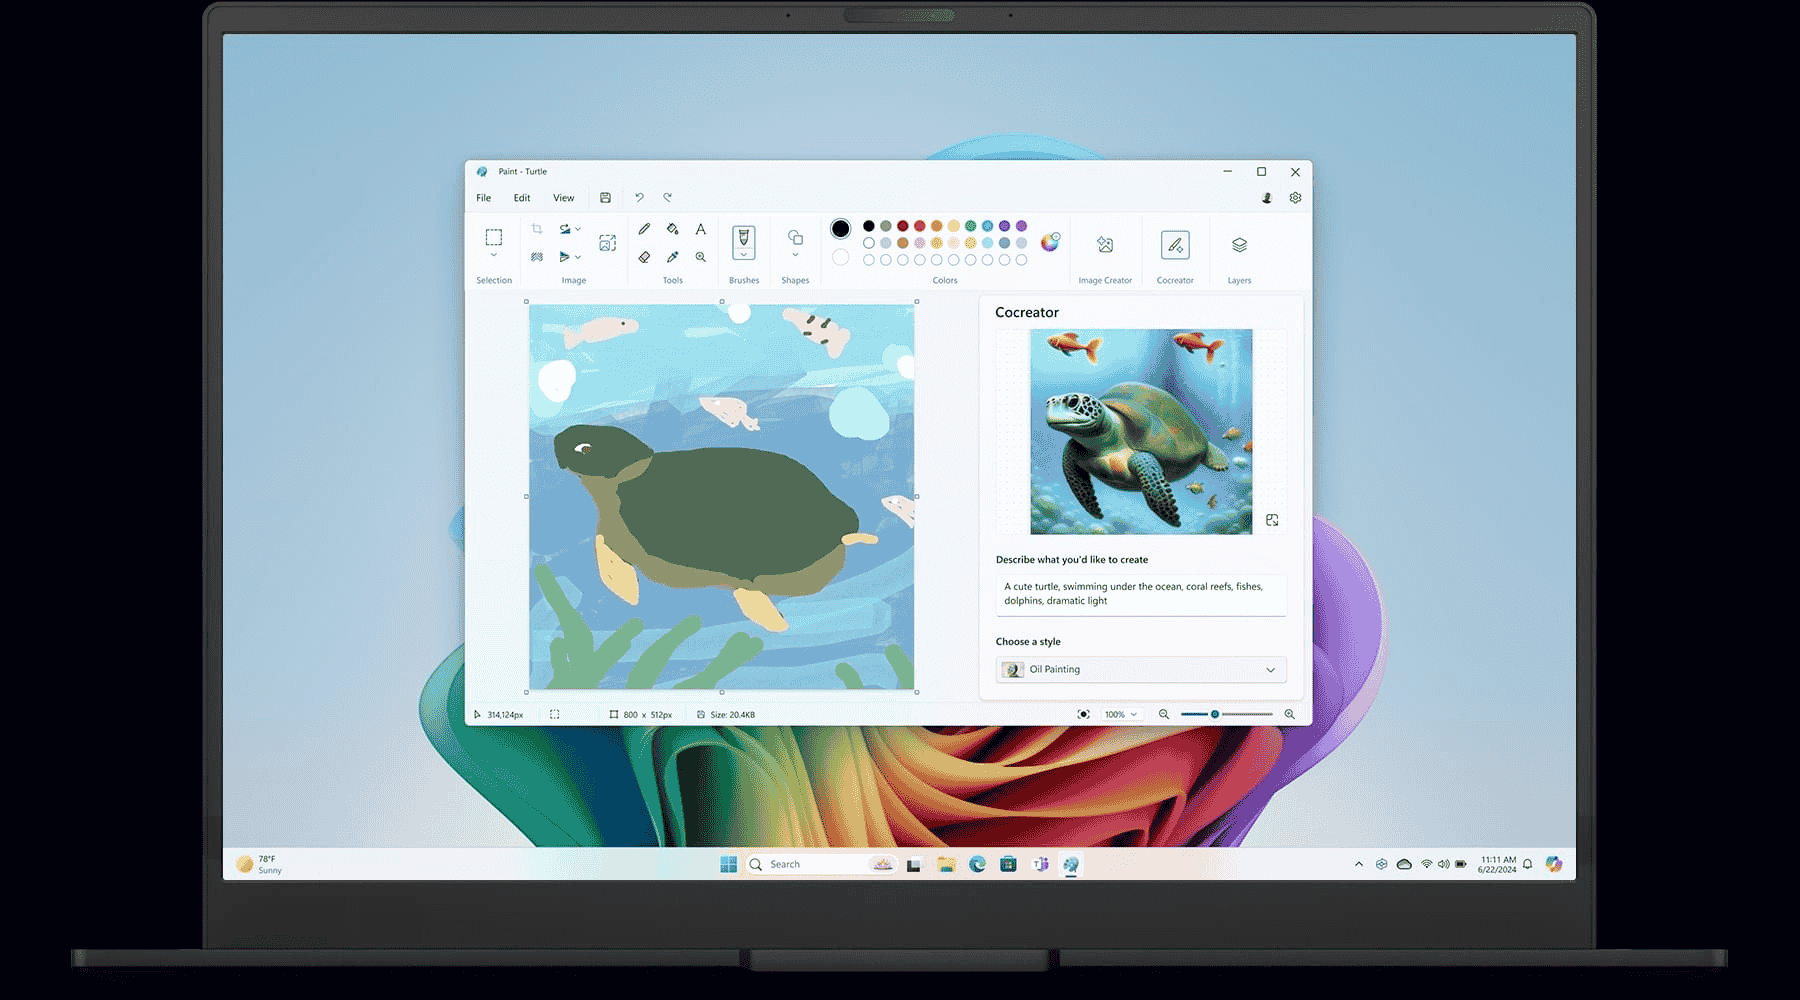The image size is (1800, 1000).
Task: Open File Explorer from the taskbar
Action: tap(946, 864)
